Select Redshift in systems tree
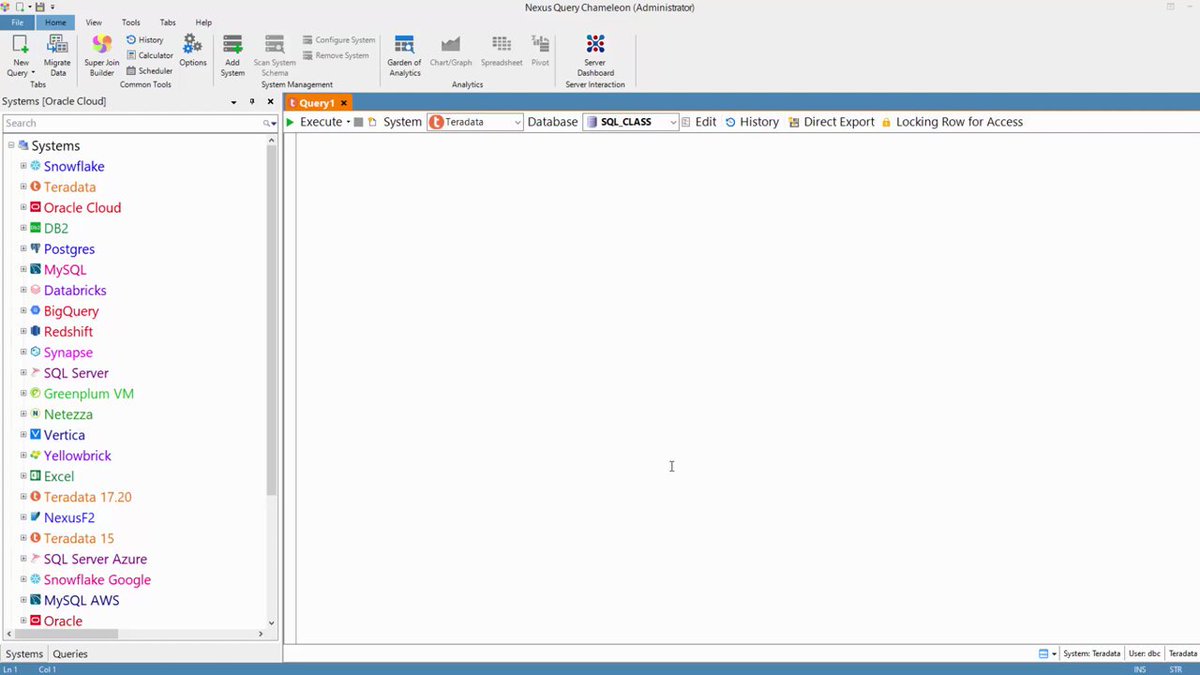 pyautogui.click(x=68, y=331)
